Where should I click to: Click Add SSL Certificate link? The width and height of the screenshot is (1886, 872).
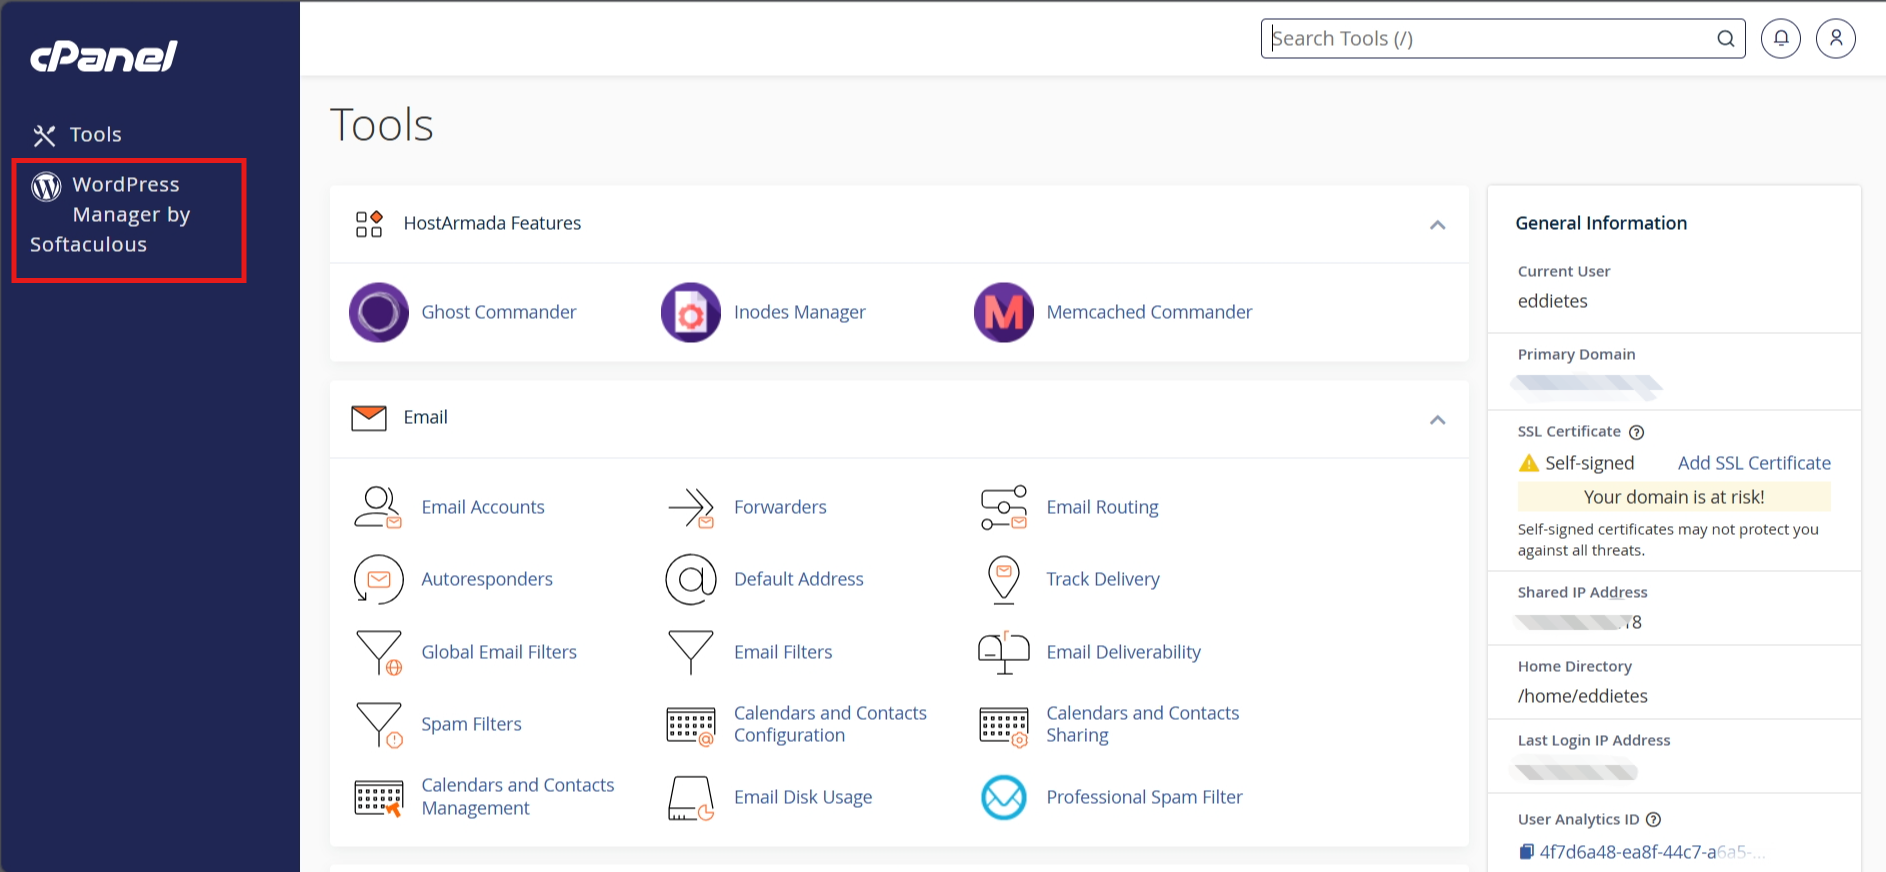pyautogui.click(x=1754, y=463)
